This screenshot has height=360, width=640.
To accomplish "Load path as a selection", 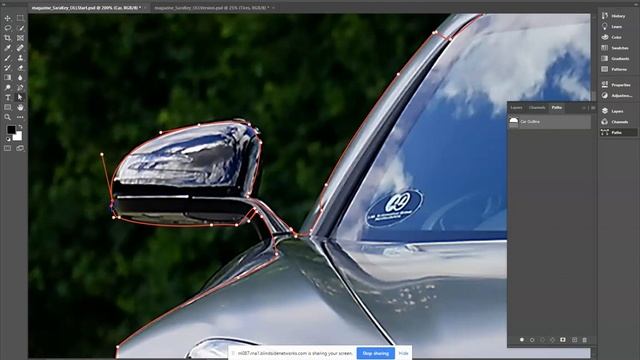I will (x=542, y=340).
